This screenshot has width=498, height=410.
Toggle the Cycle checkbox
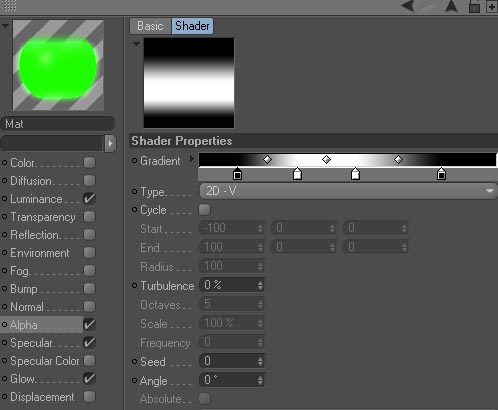[204, 210]
